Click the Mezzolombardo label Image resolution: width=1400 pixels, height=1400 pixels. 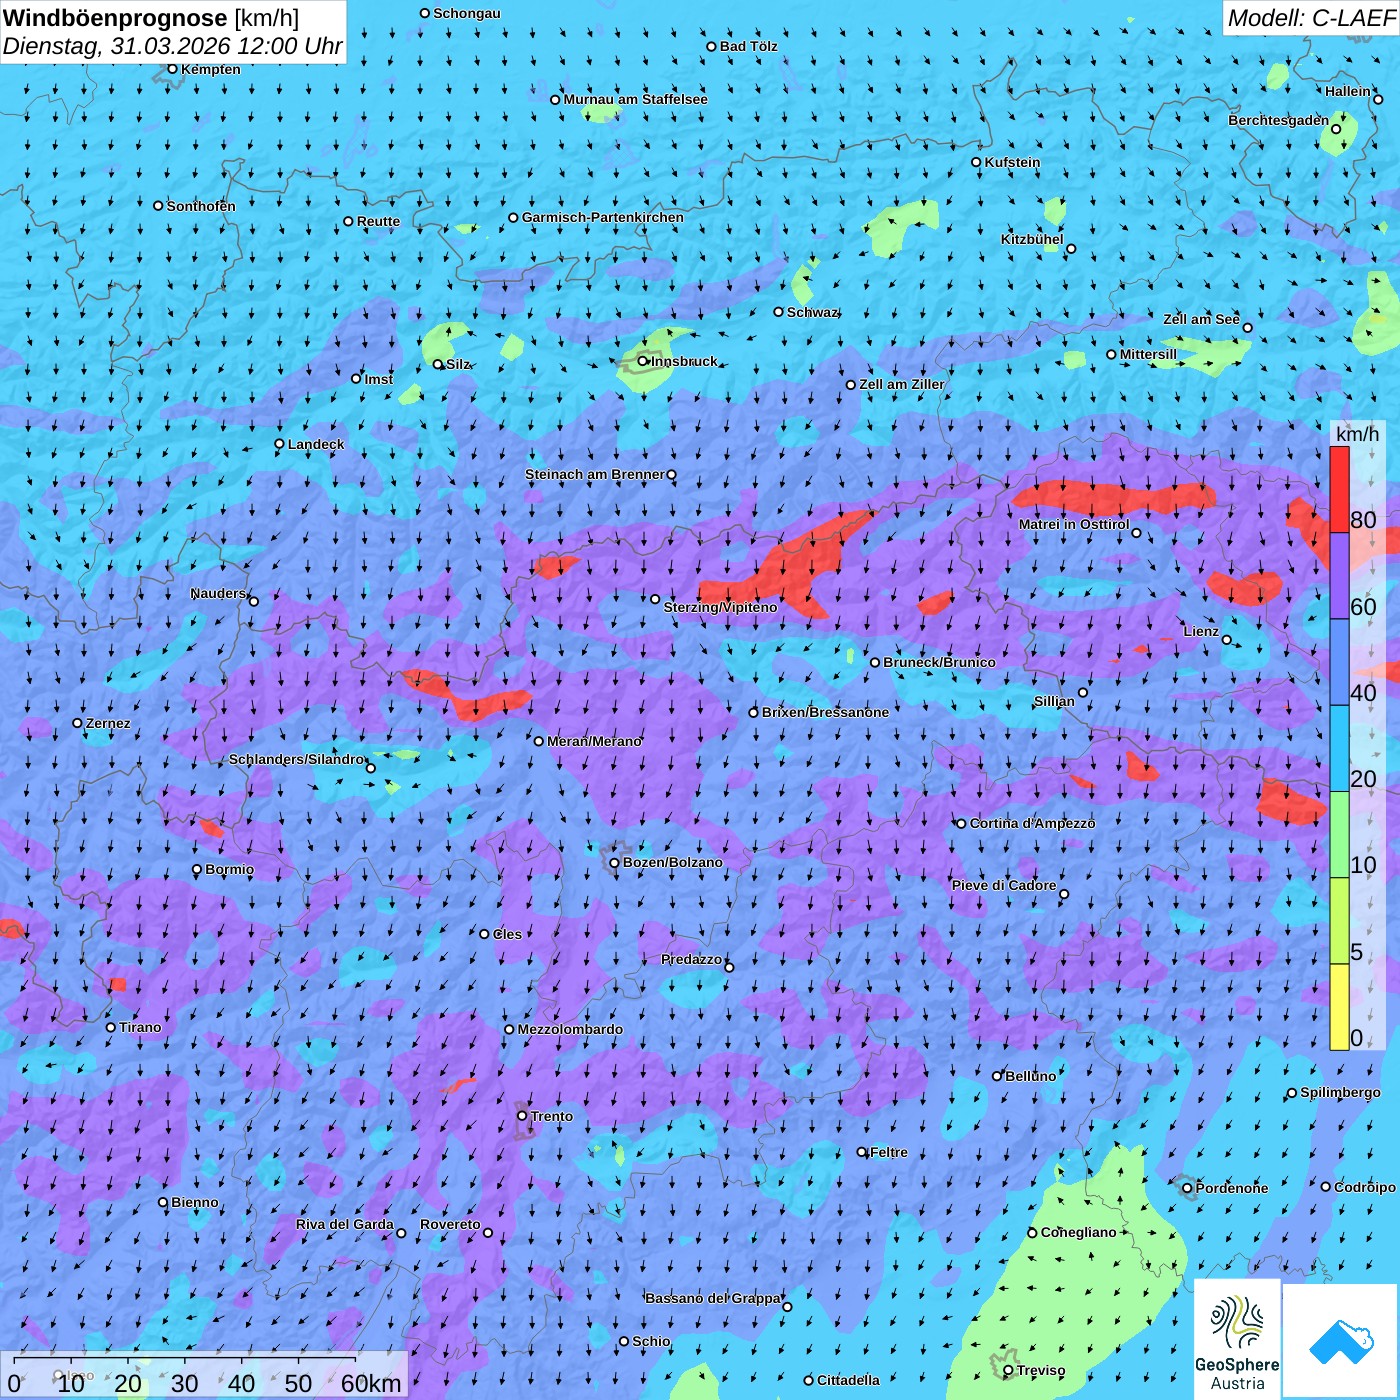(570, 1029)
